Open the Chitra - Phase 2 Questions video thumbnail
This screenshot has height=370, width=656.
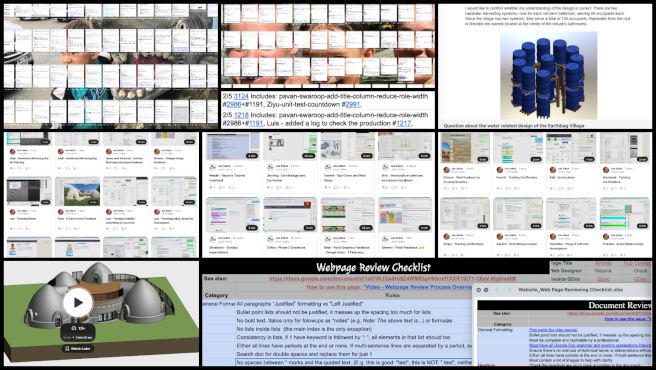(290, 214)
